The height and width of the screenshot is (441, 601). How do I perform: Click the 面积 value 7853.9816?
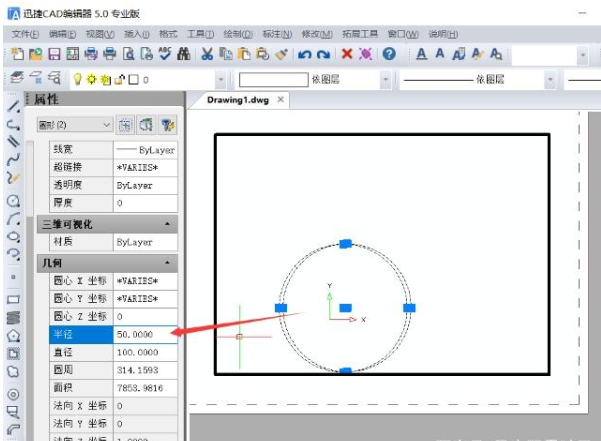point(145,388)
